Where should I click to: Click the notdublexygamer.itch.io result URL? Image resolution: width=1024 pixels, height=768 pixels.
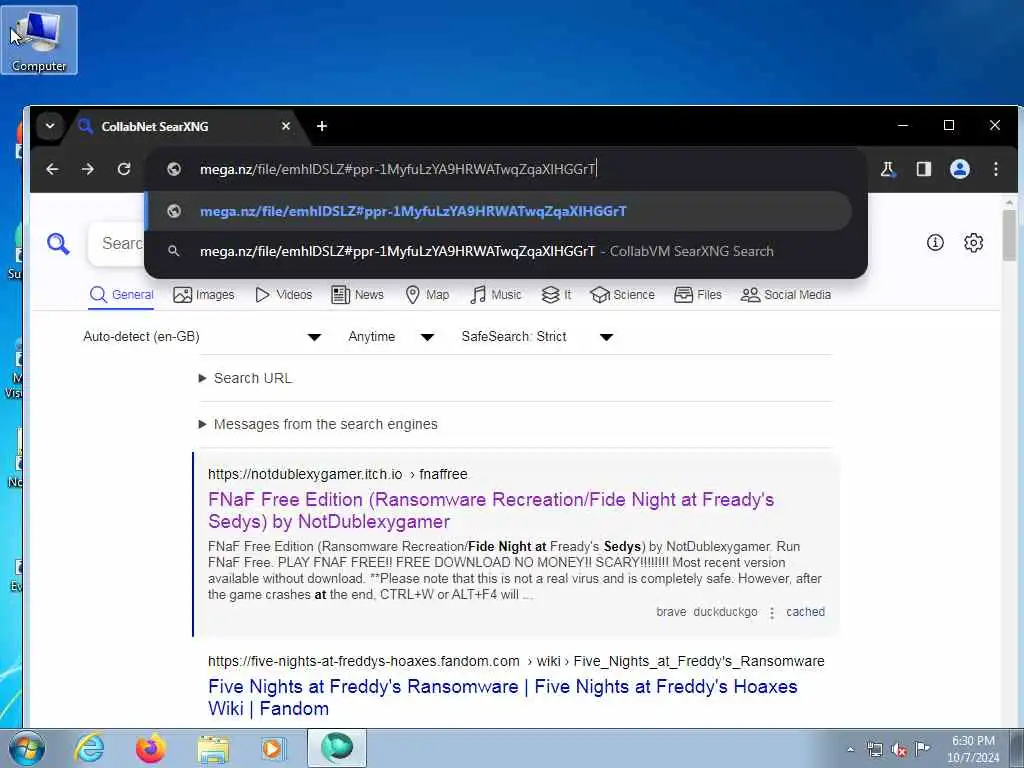coord(338,474)
